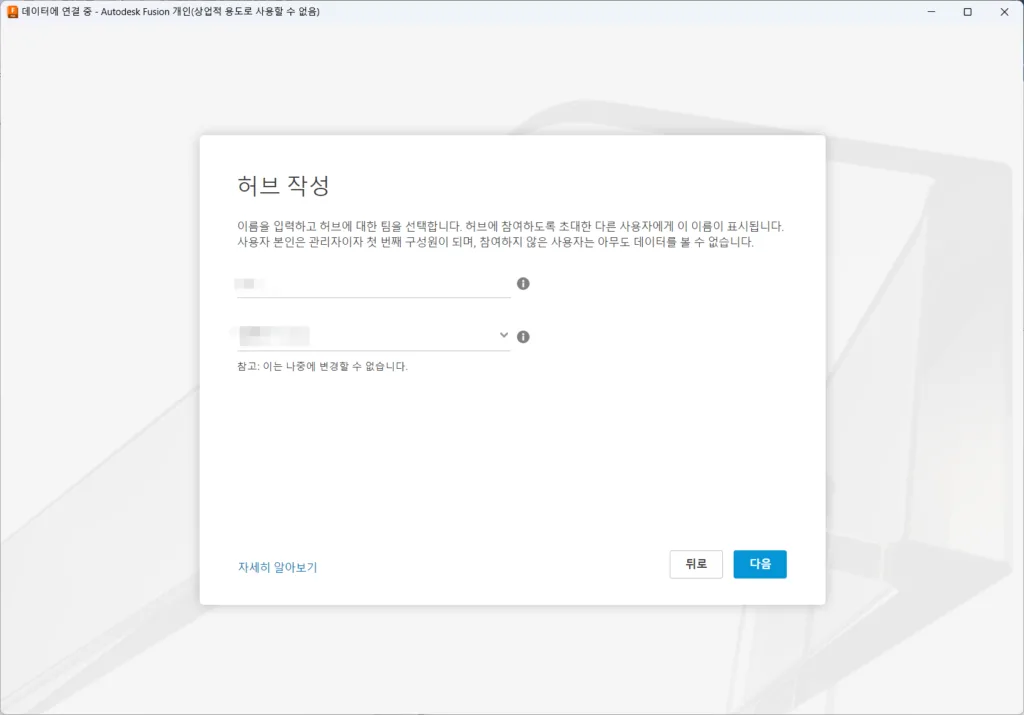Open the 자세히 알아보기 link
This screenshot has height=715, width=1024.
pos(278,567)
